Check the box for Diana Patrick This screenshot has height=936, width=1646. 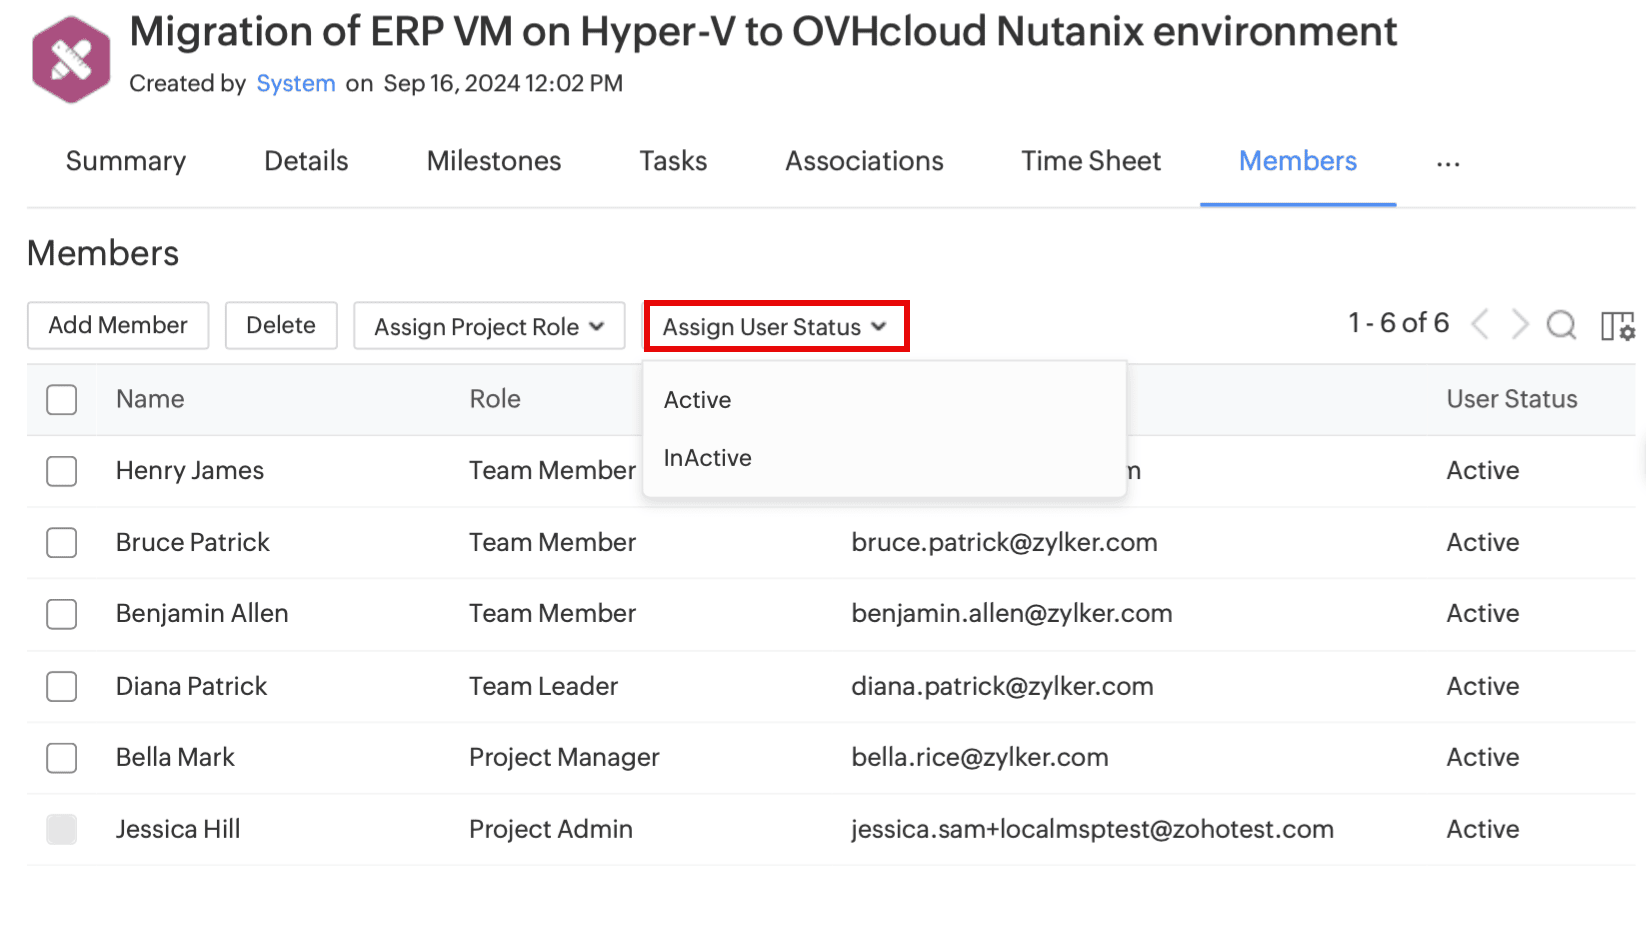point(62,686)
